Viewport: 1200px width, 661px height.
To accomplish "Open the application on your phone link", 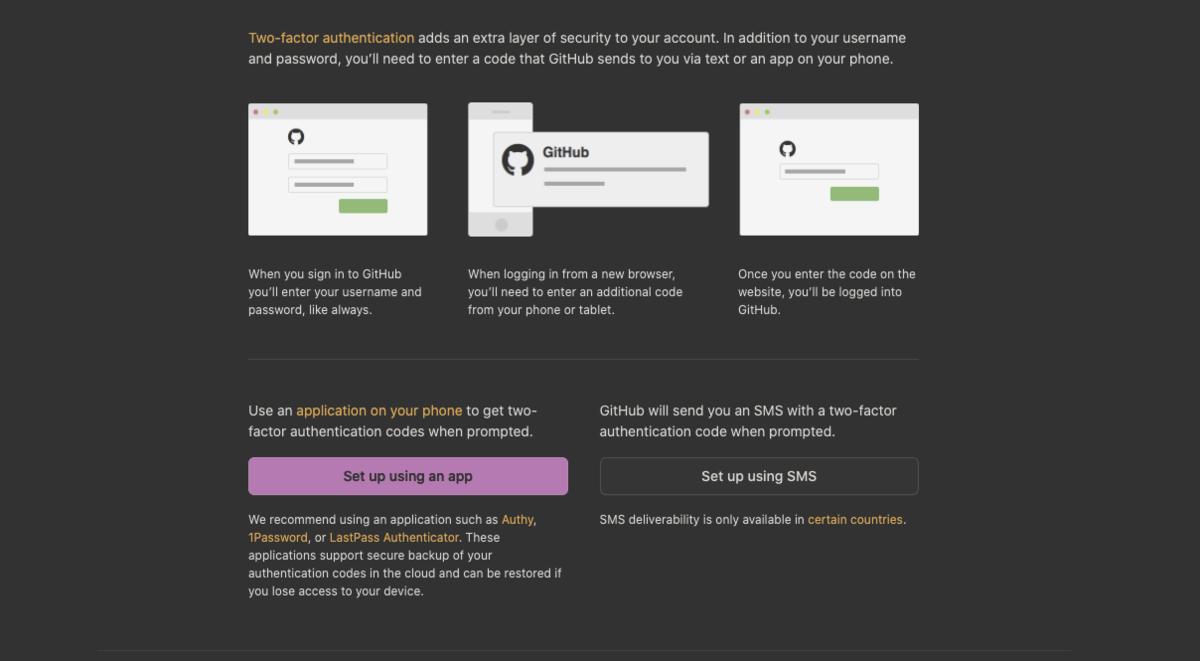I will (x=378, y=410).
